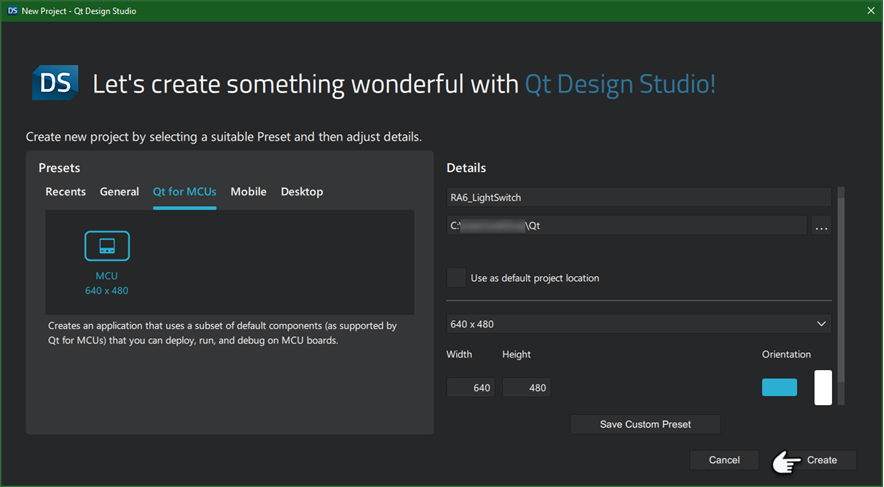The image size is (884, 487).
Task: Click the RA6_LightSwitch project name field
Action: coord(638,198)
